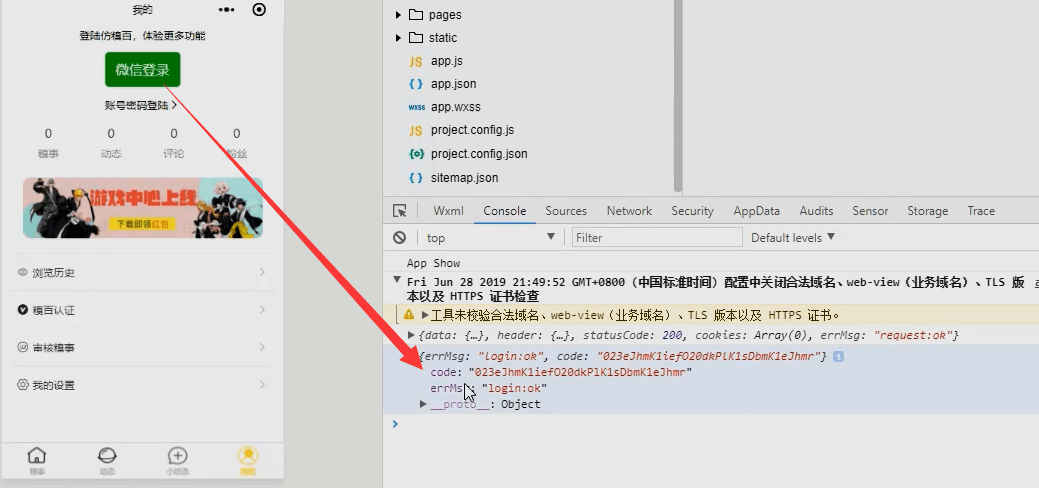This screenshot has height=488, width=1039.
Task: Collapse the Fri Jun 28 log group
Action: (x=396, y=279)
